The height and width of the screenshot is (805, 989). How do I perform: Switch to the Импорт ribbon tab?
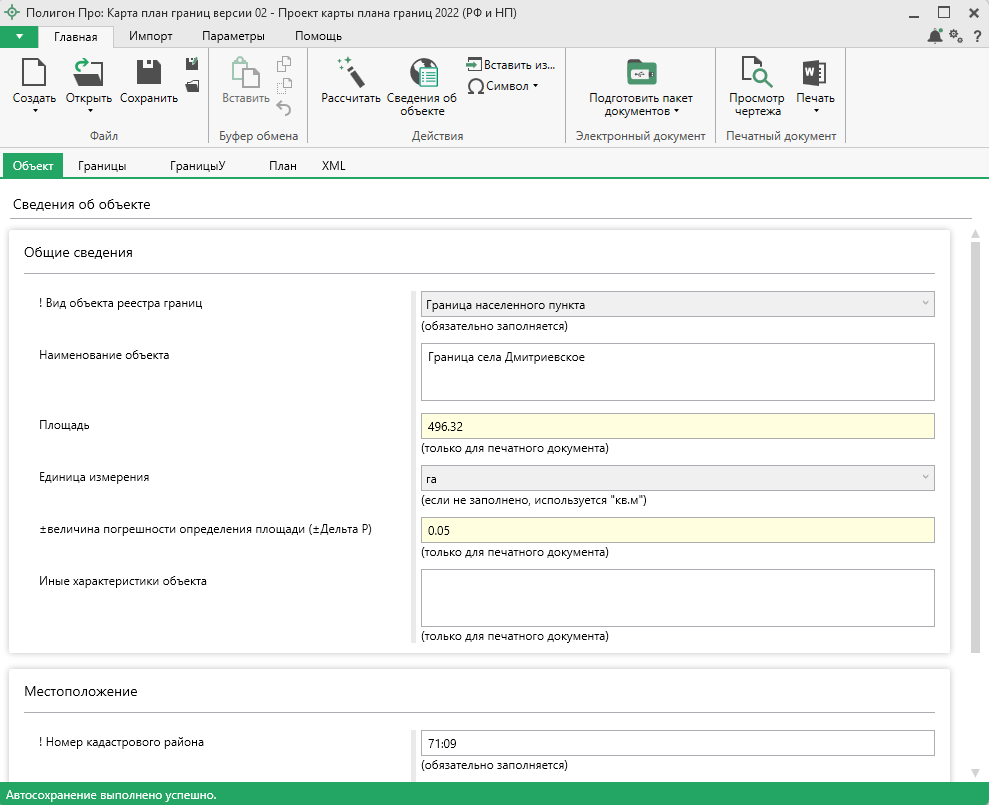click(x=151, y=36)
